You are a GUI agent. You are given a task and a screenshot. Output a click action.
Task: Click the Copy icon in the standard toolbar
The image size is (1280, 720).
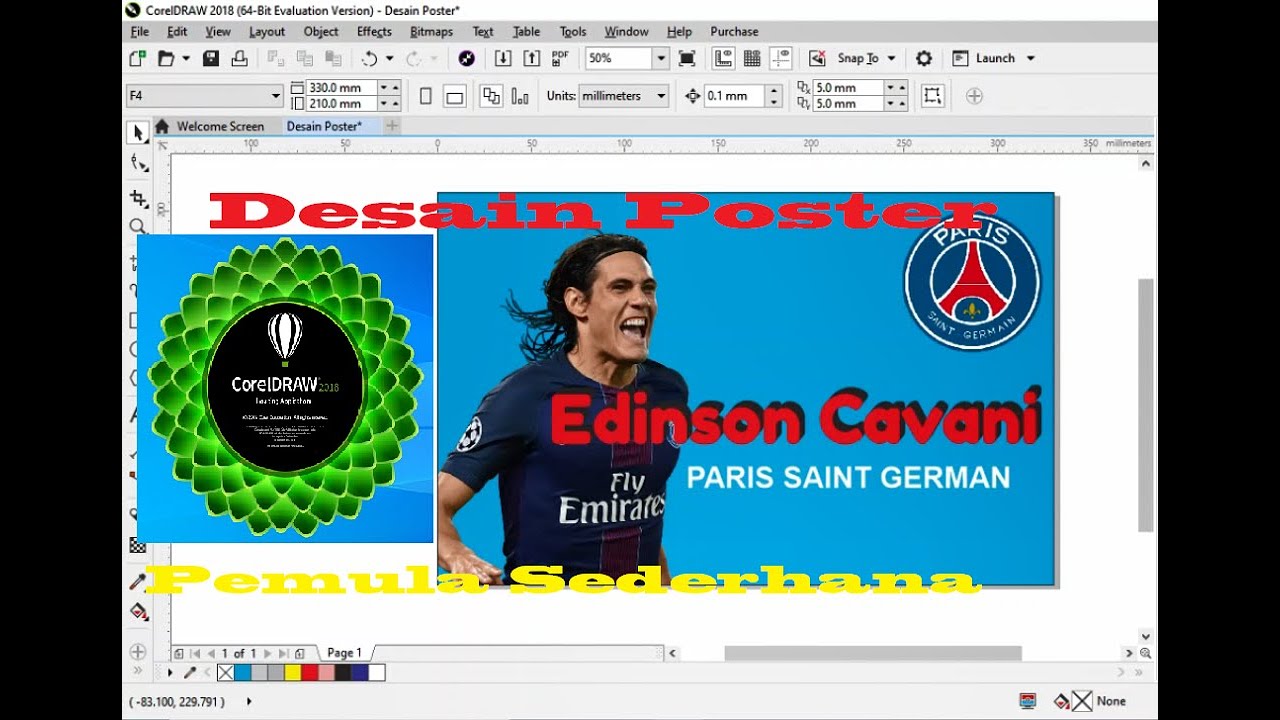click(305, 58)
